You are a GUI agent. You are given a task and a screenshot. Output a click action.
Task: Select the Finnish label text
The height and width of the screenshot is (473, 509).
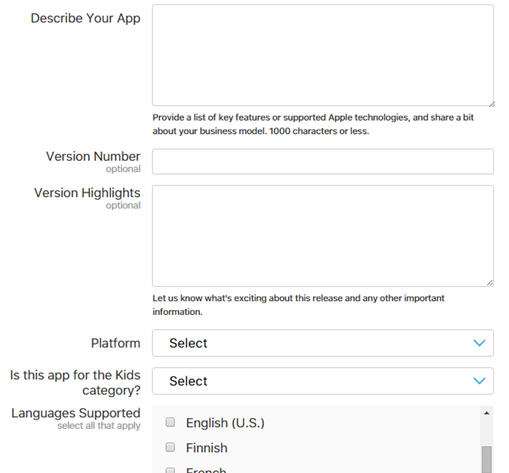[207, 448]
